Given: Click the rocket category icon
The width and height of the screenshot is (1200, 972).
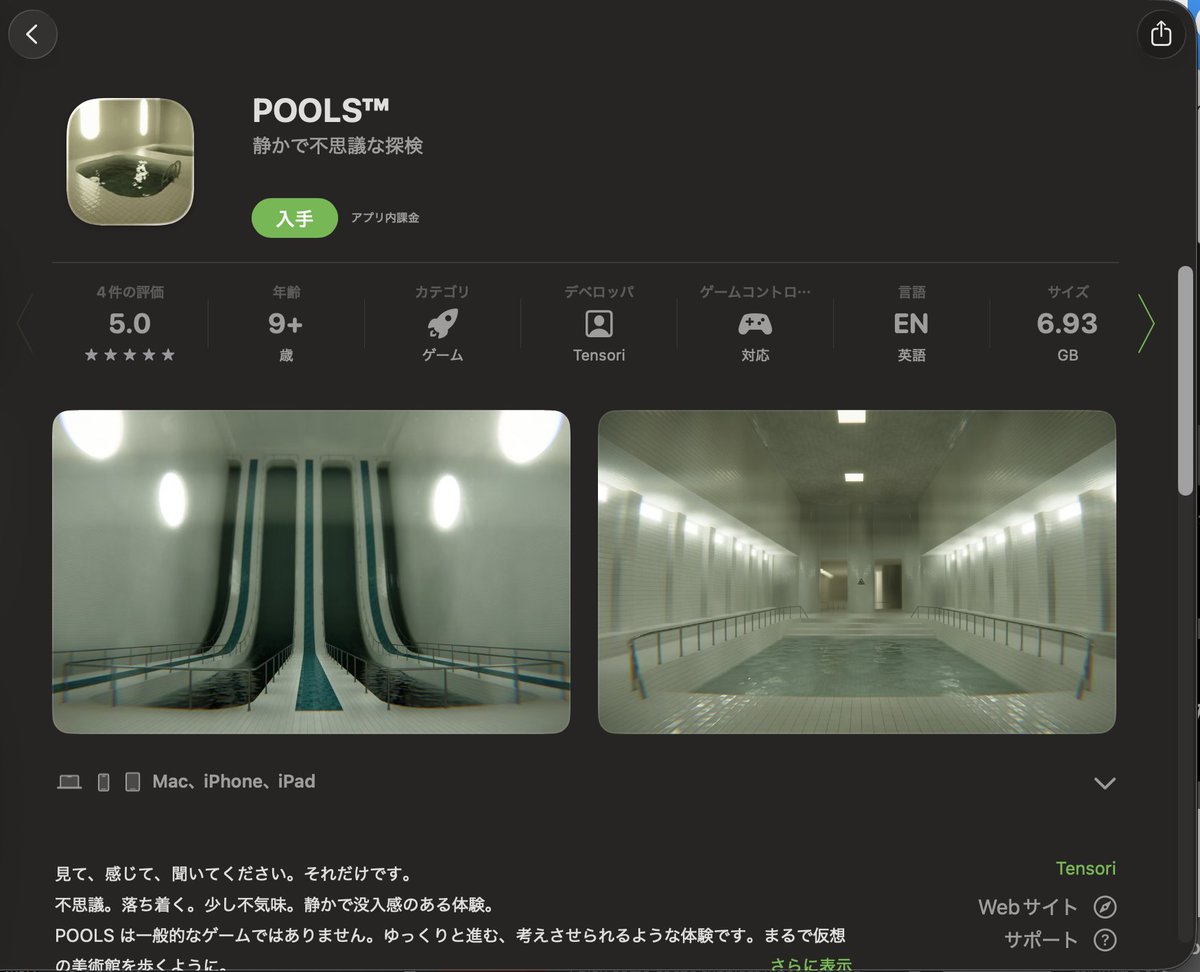Looking at the screenshot, I should pos(442,324).
